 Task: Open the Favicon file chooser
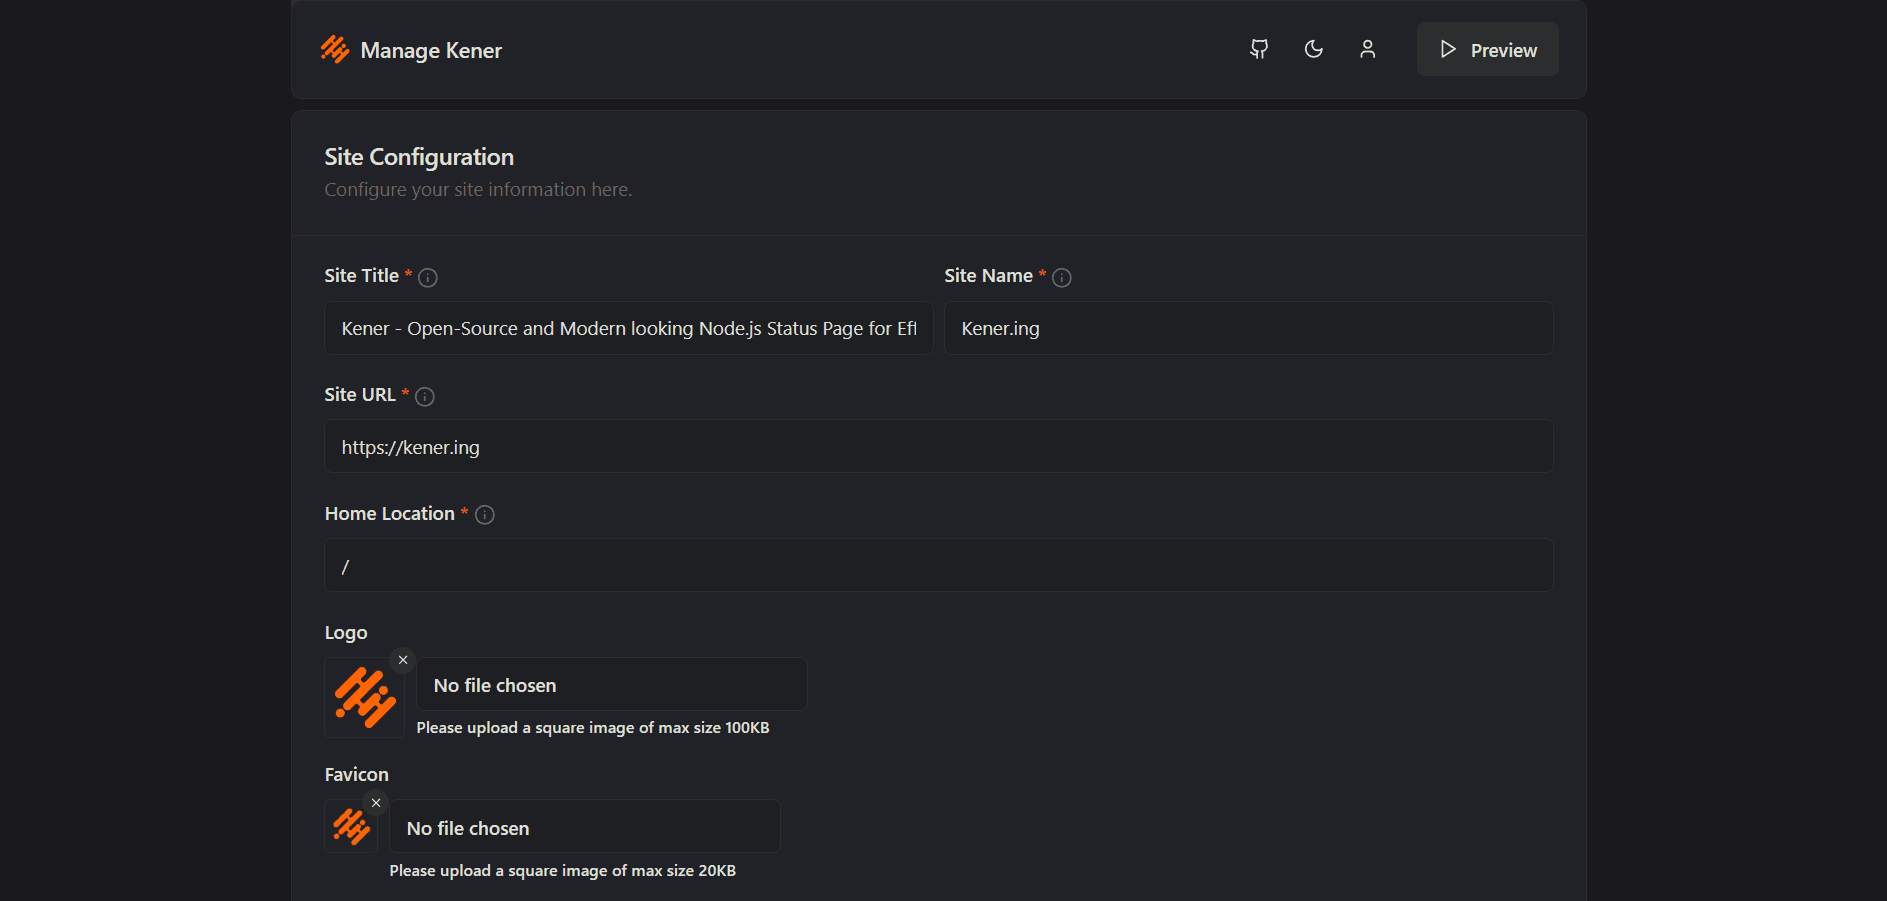585,827
